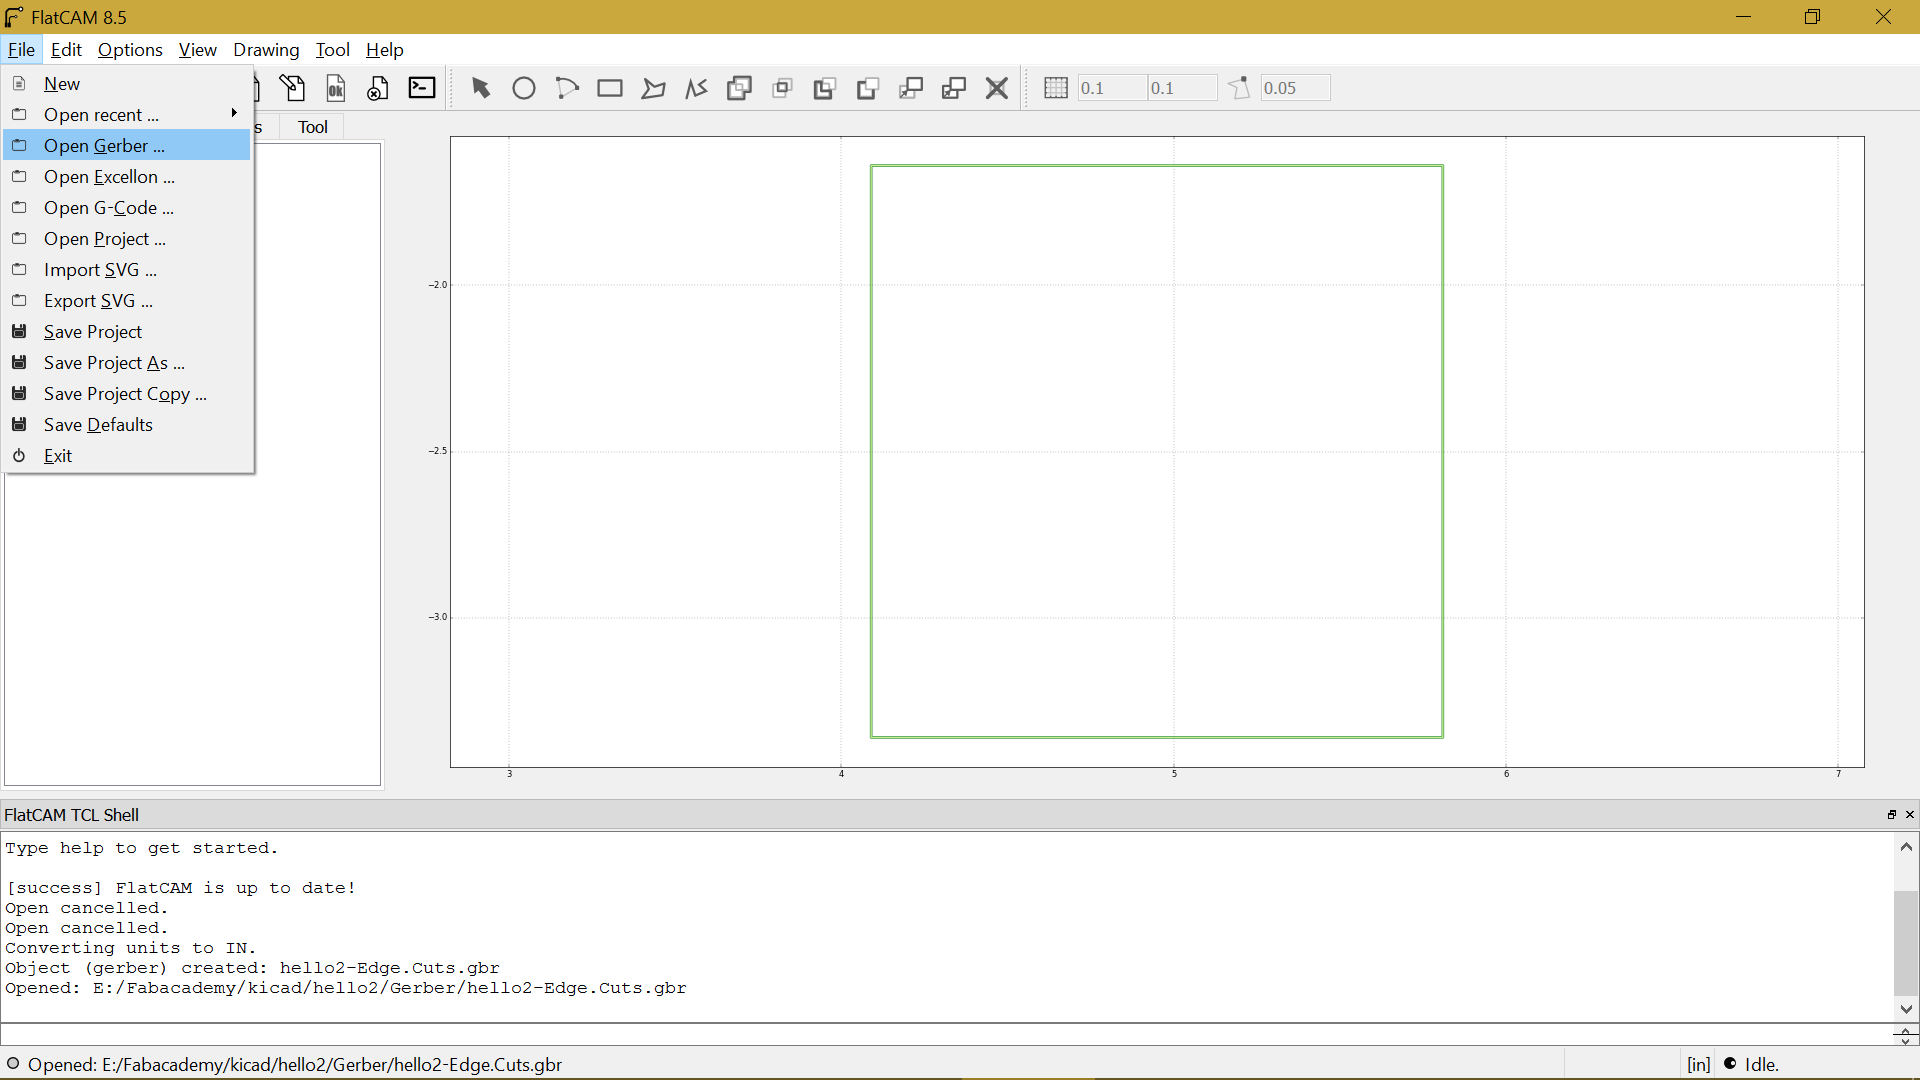The height and width of the screenshot is (1080, 1920).
Task: Click shell scrollbar up arrow
Action: pos(1906,847)
